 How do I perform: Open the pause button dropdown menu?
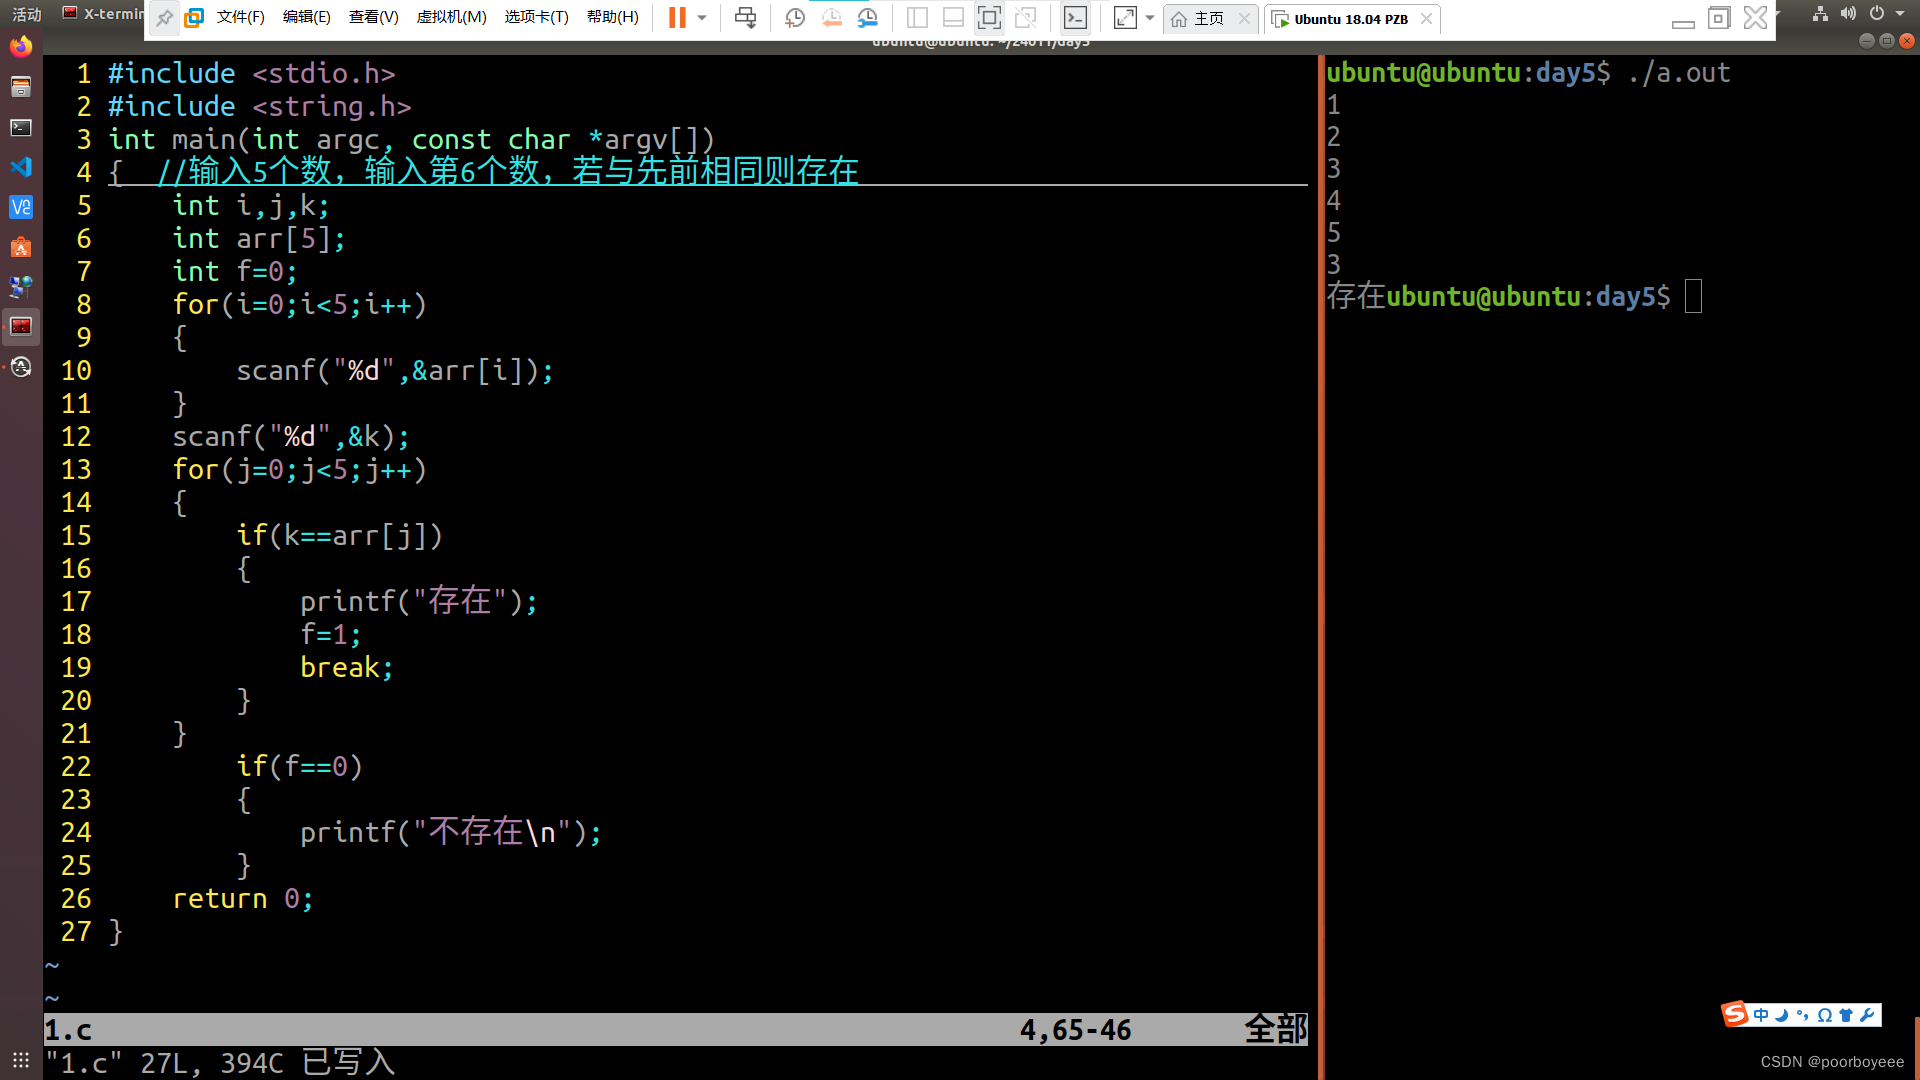coord(701,17)
